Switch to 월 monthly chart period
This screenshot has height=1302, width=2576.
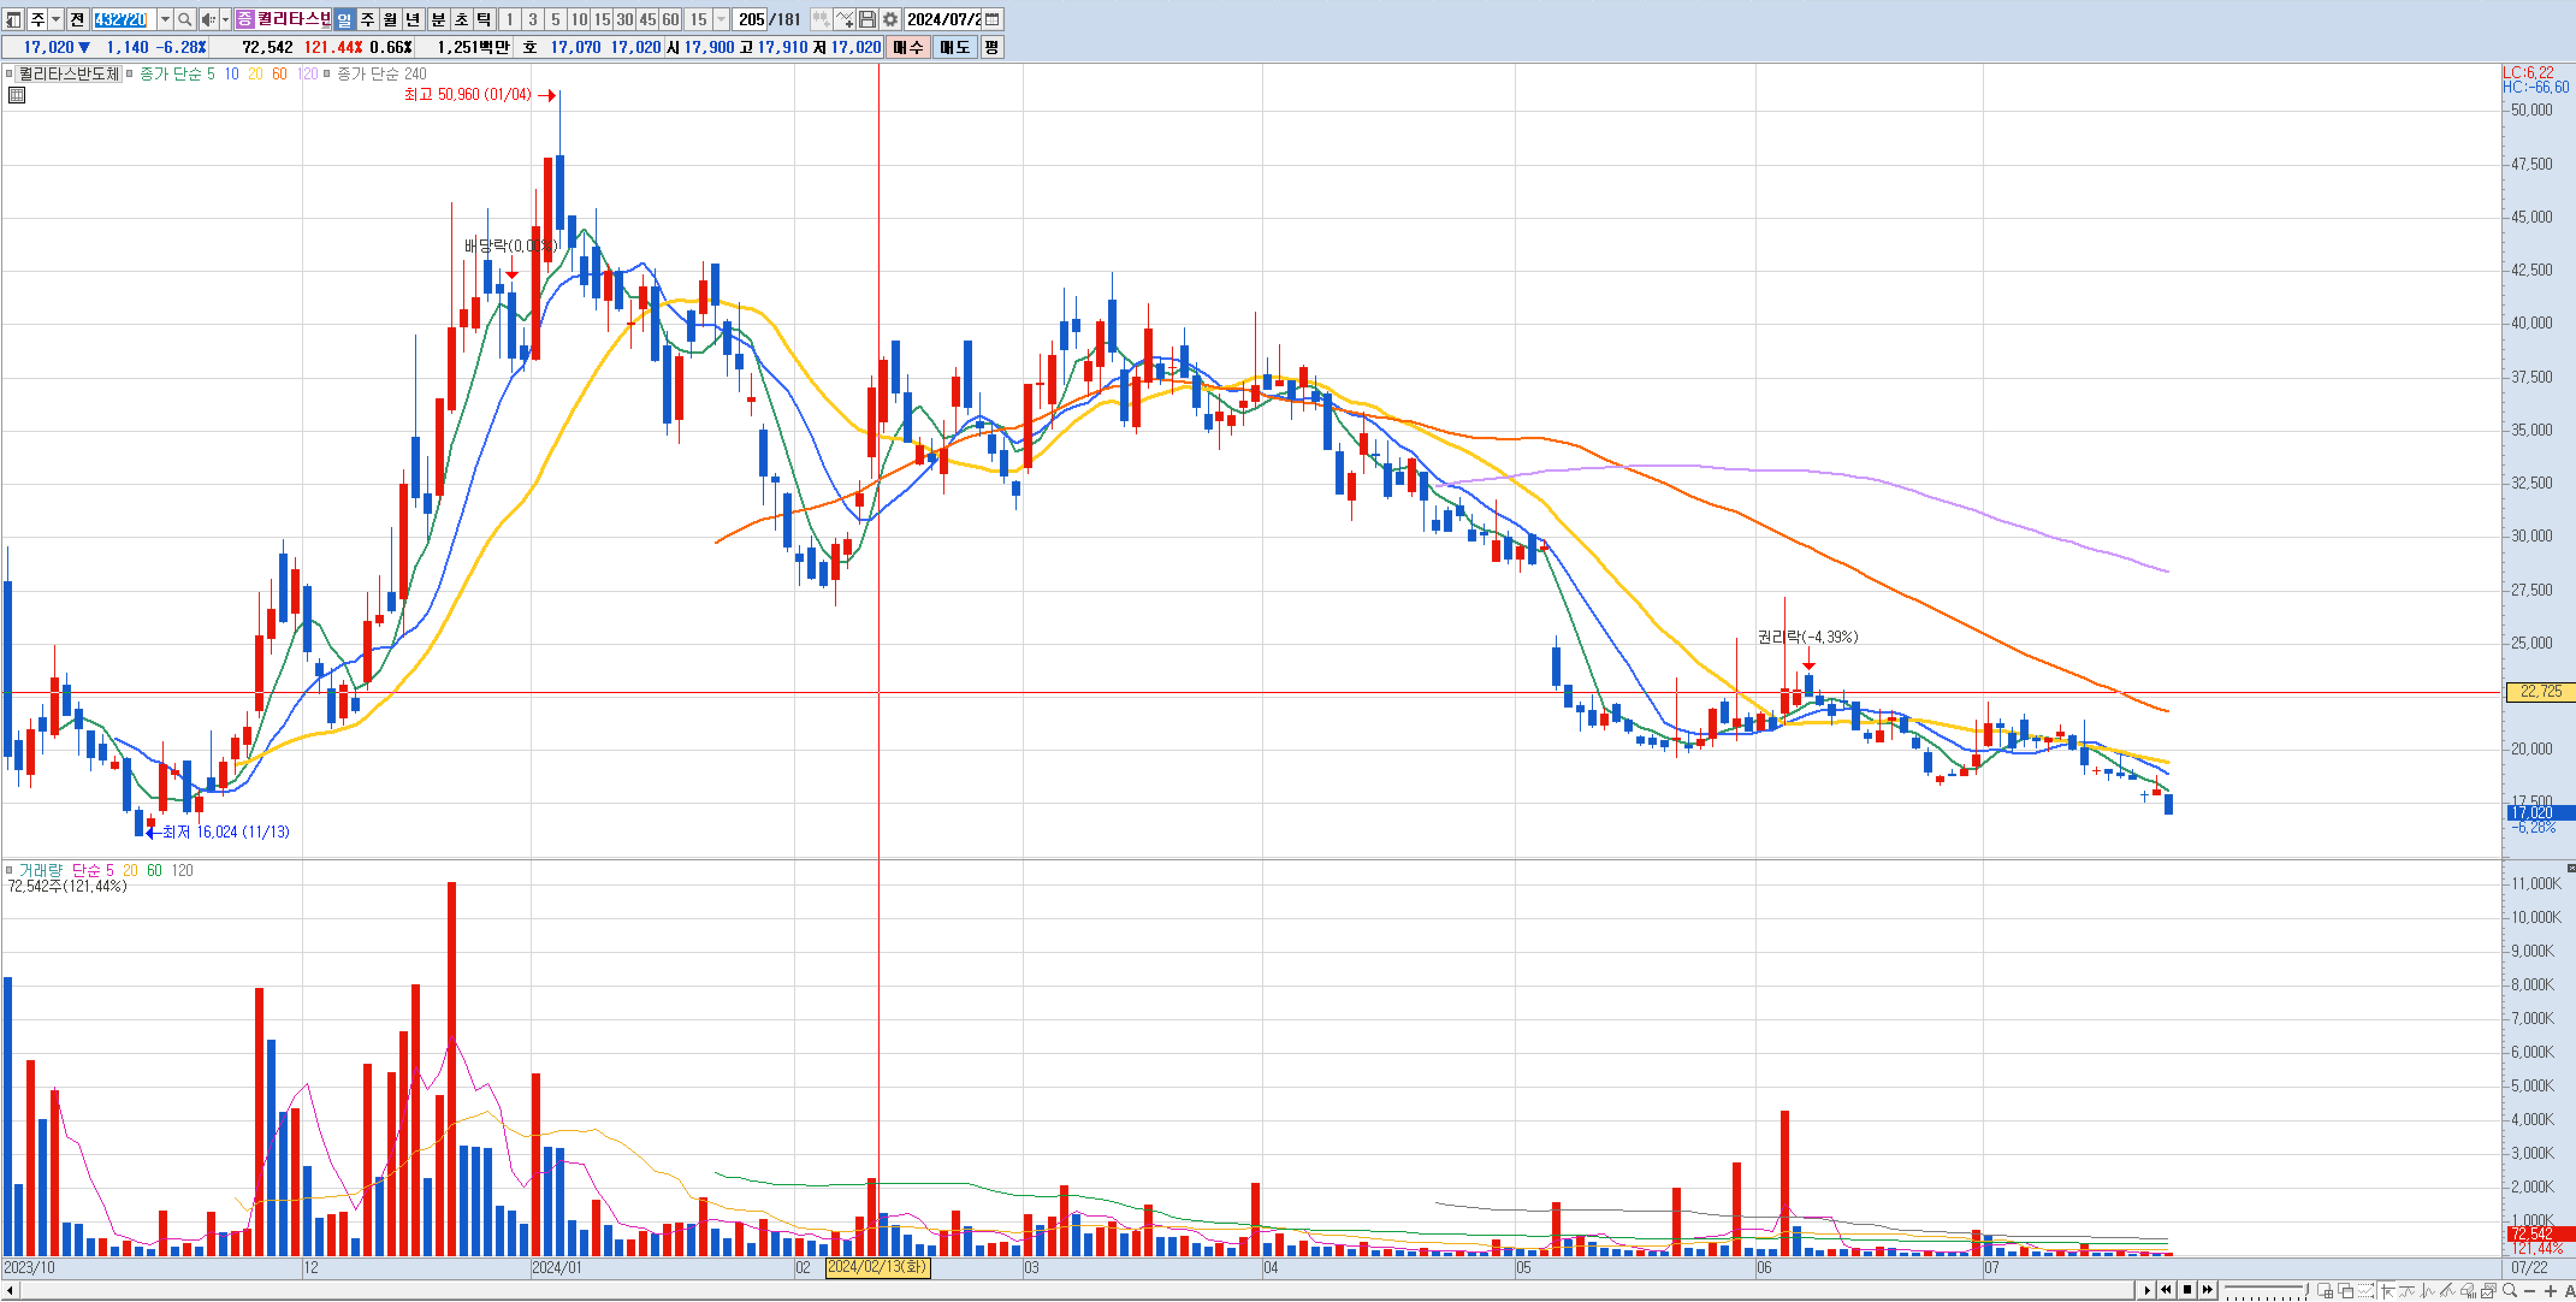[390, 19]
